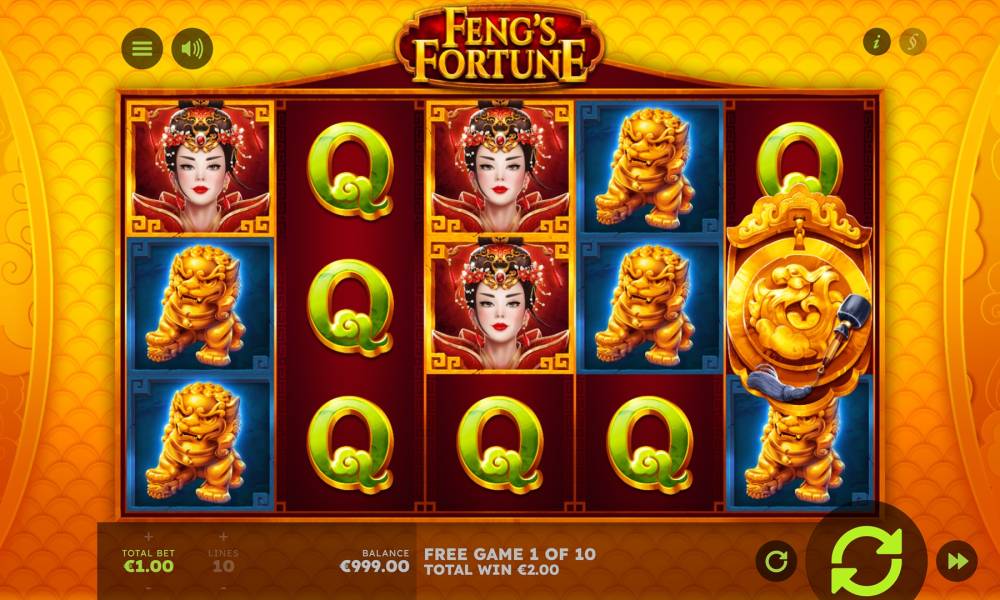The width and height of the screenshot is (1000, 600).
Task: Click Free Game 1 of 10 text
Action: tap(510, 553)
